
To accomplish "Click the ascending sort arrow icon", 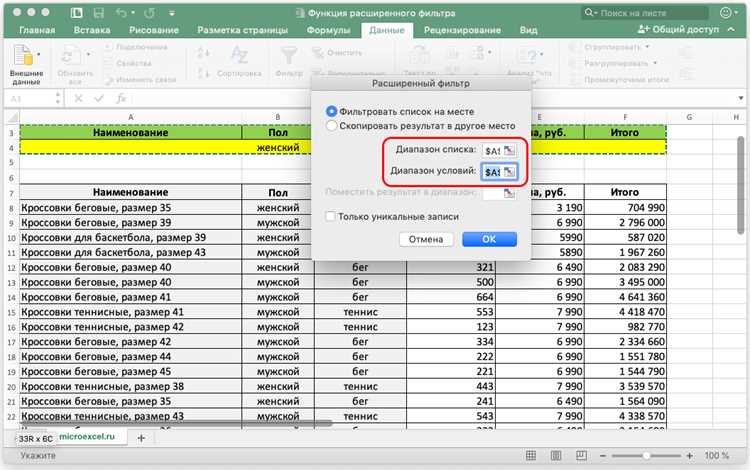I will click(203, 52).
